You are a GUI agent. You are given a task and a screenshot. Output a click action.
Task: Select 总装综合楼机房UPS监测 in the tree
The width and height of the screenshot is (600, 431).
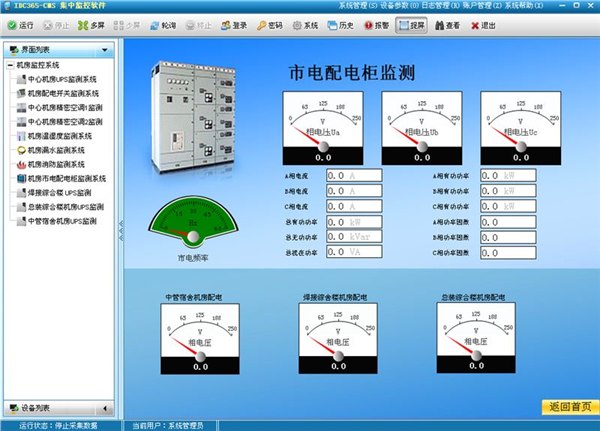(65, 207)
